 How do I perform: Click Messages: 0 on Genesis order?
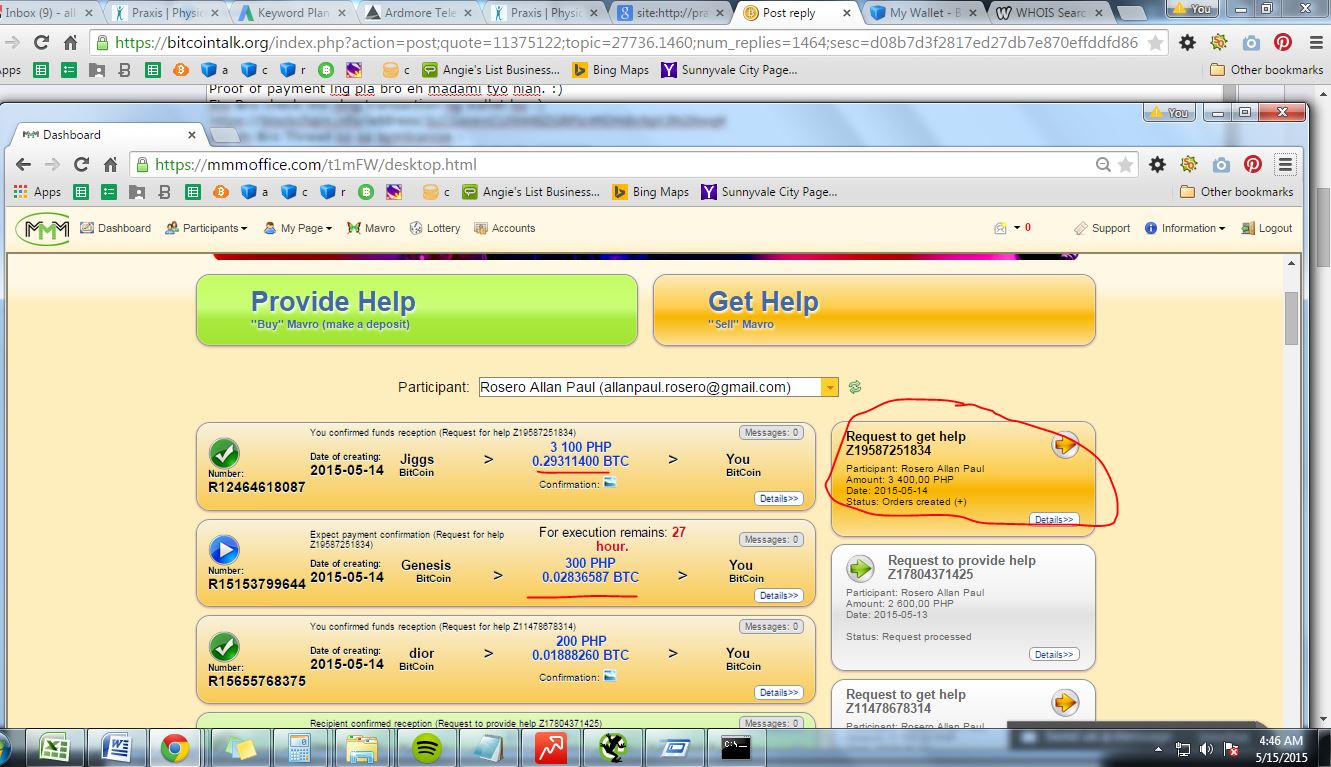771,539
